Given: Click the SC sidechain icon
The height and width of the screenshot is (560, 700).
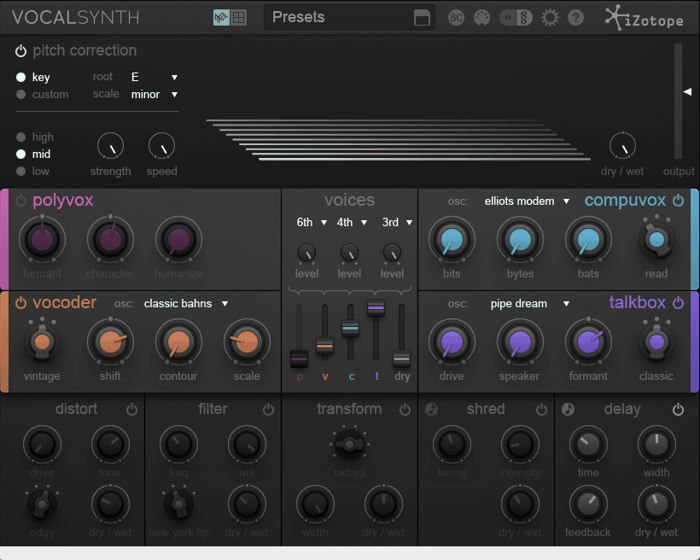Looking at the screenshot, I should point(456,17).
